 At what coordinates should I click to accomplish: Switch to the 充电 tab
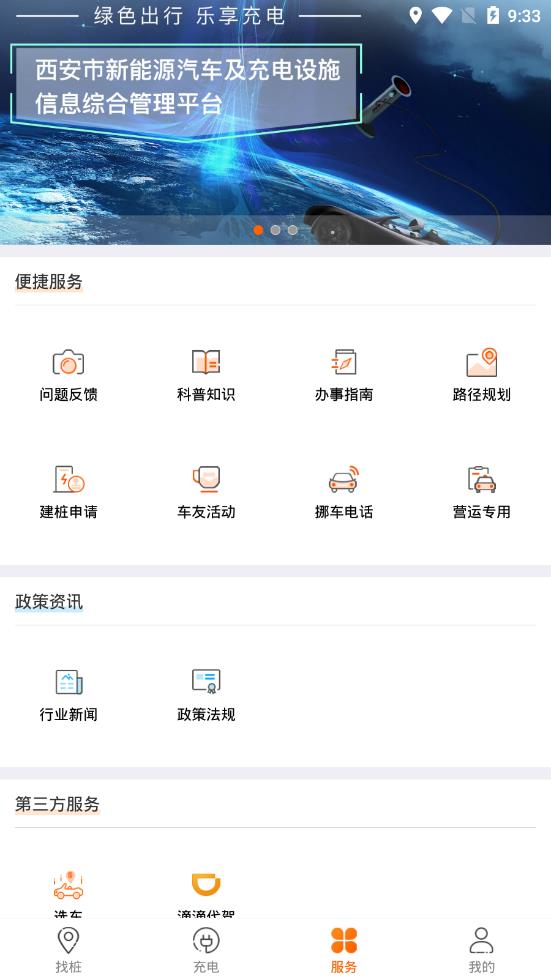pos(206,950)
